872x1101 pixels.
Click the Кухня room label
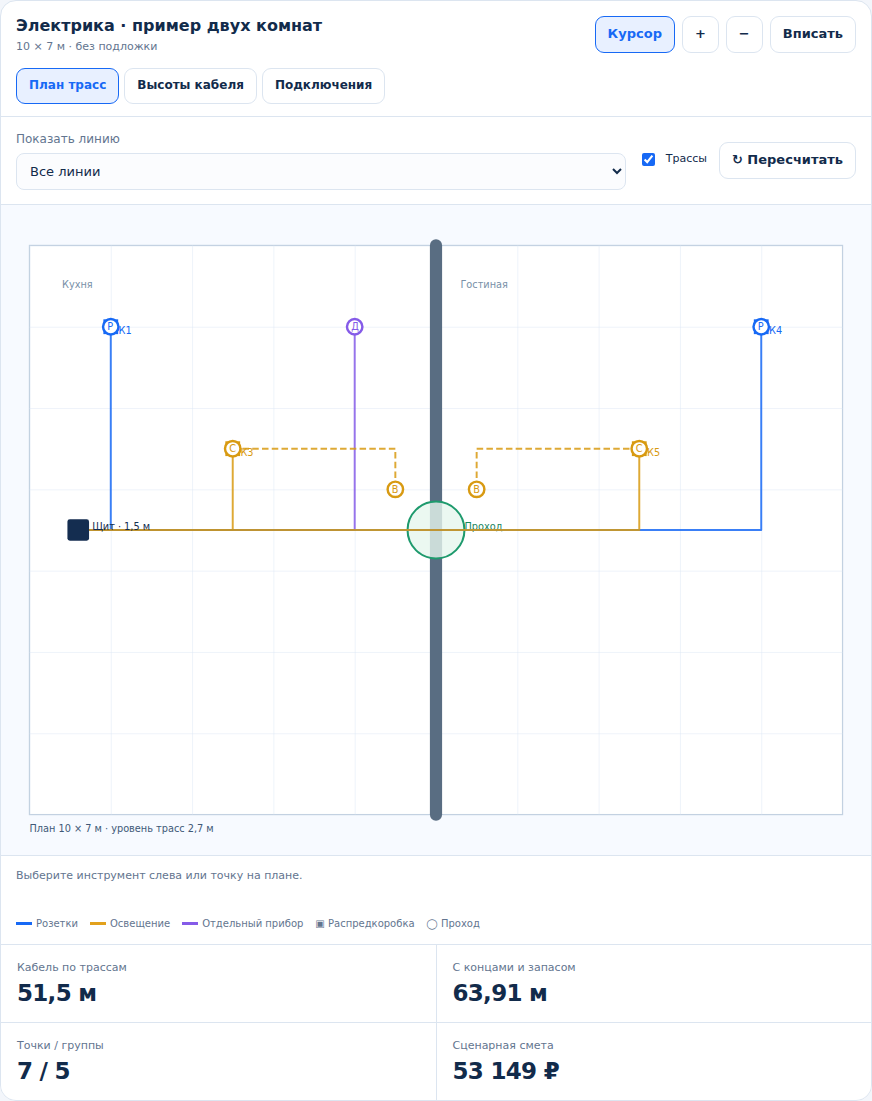(77, 284)
